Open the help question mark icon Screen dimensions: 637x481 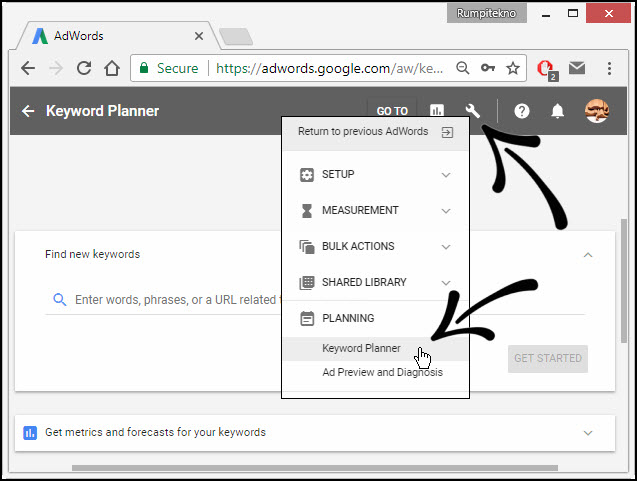click(x=522, y=111)
